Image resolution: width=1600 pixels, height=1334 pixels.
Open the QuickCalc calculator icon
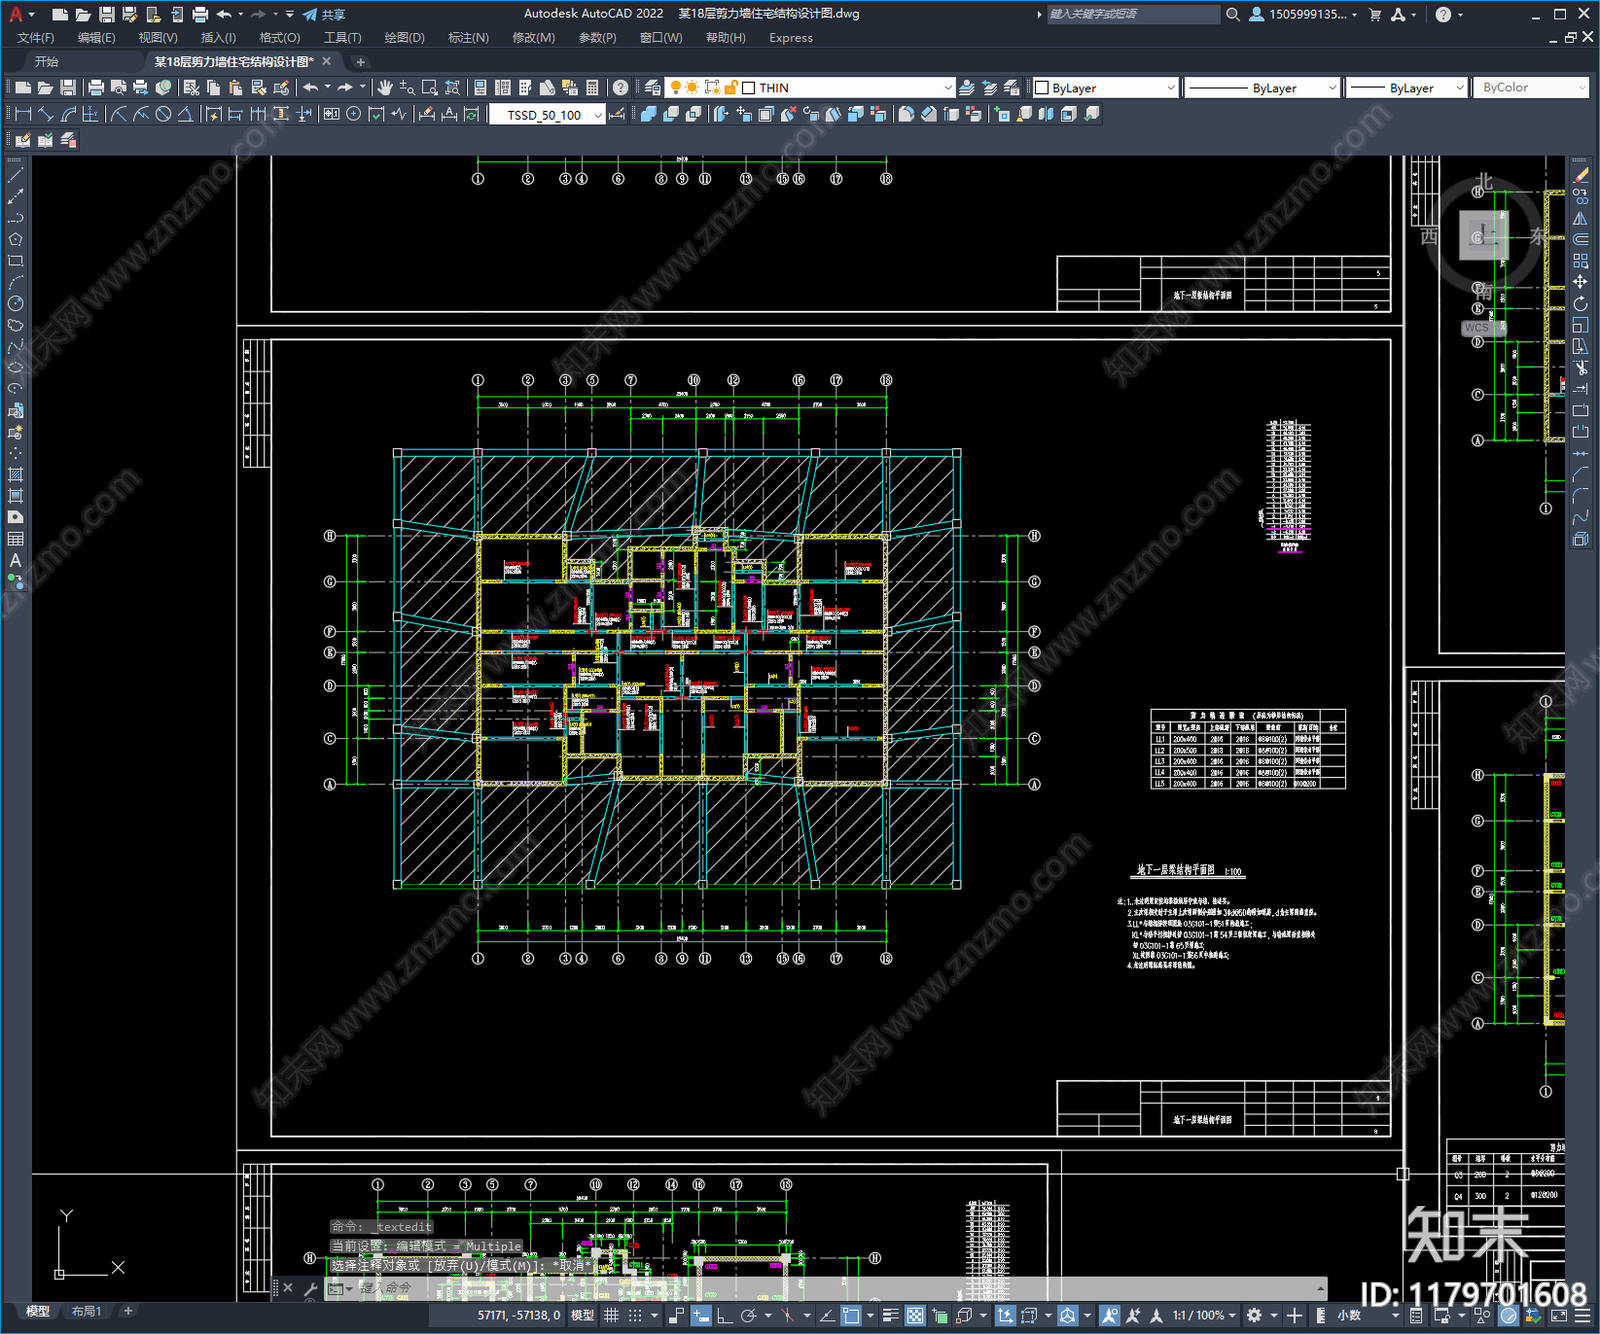[x=592, y=88]
